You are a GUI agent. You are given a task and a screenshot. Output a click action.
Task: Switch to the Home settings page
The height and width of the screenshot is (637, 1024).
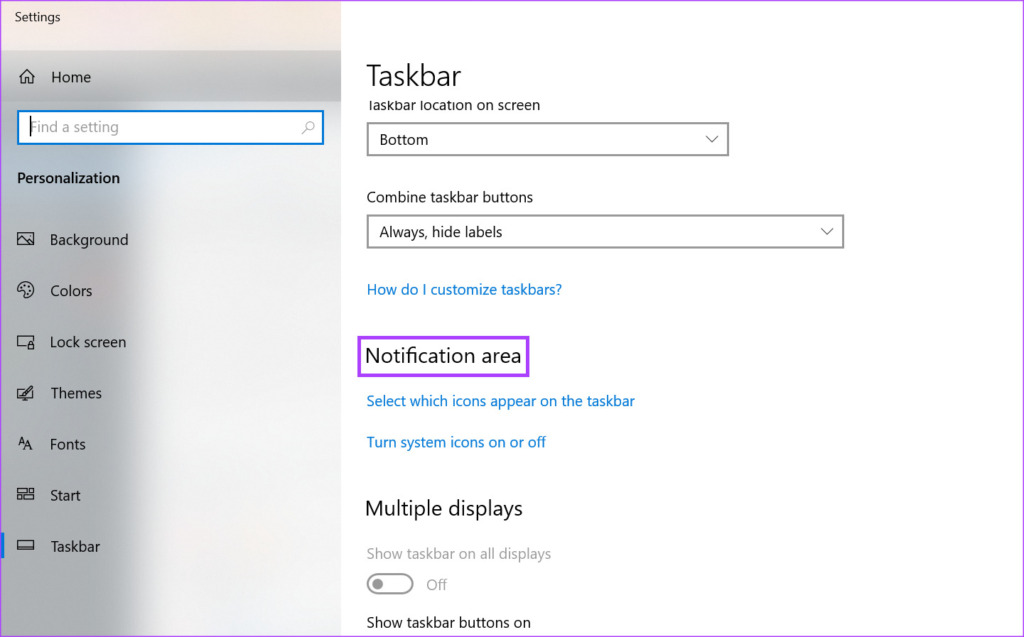pyautogui.click(x=70, y=77)
